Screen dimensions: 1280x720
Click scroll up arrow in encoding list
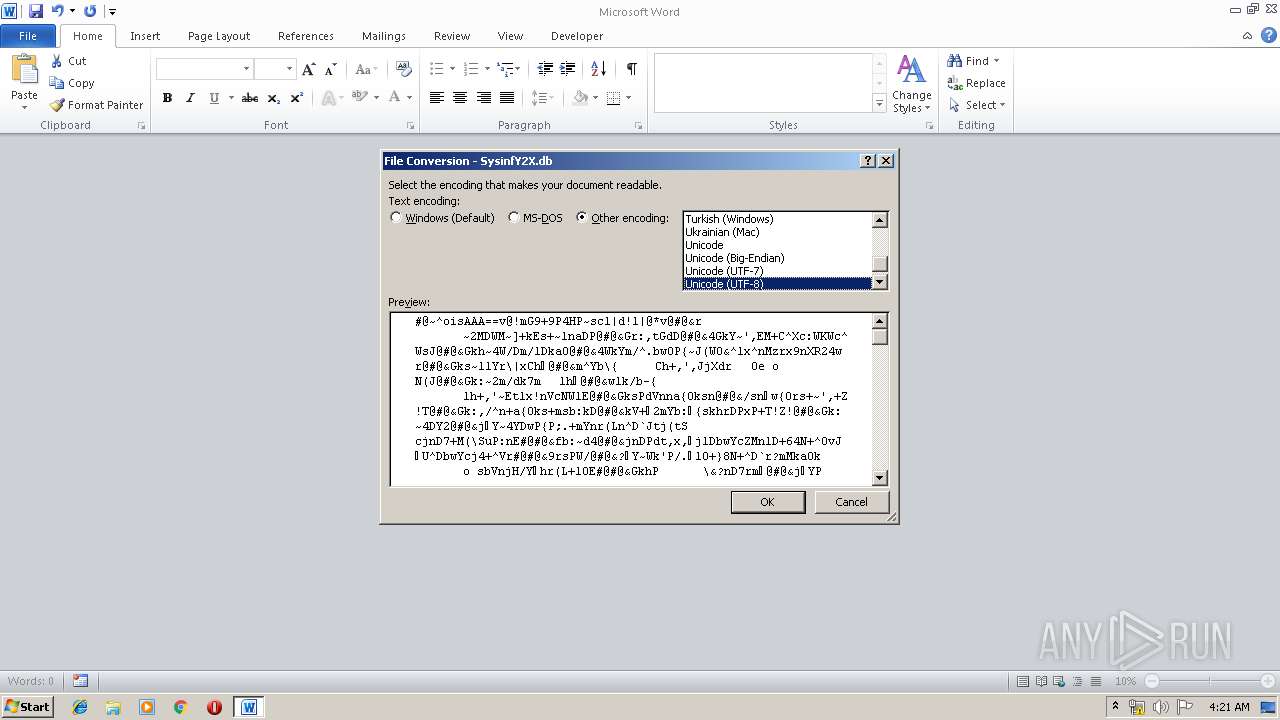click(x=880, y=220)
